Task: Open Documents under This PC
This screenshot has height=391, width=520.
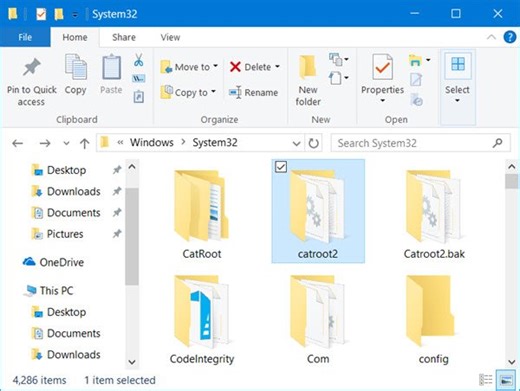Action: coord(66,333)
